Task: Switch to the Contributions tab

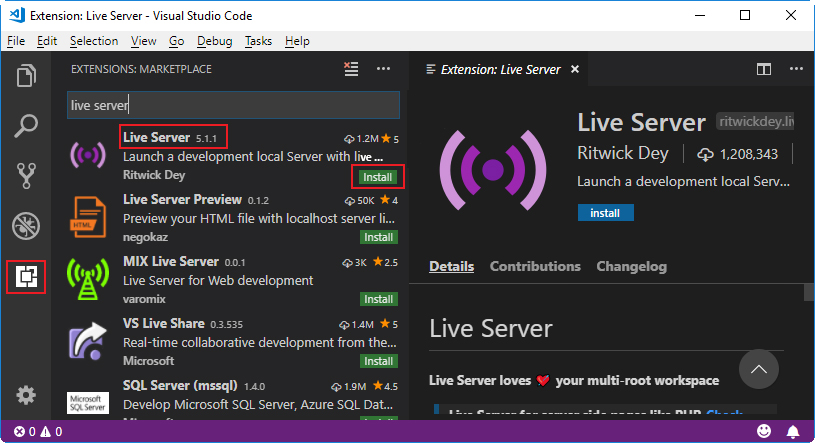Action: pyautogui.click(x=535, y=266)
